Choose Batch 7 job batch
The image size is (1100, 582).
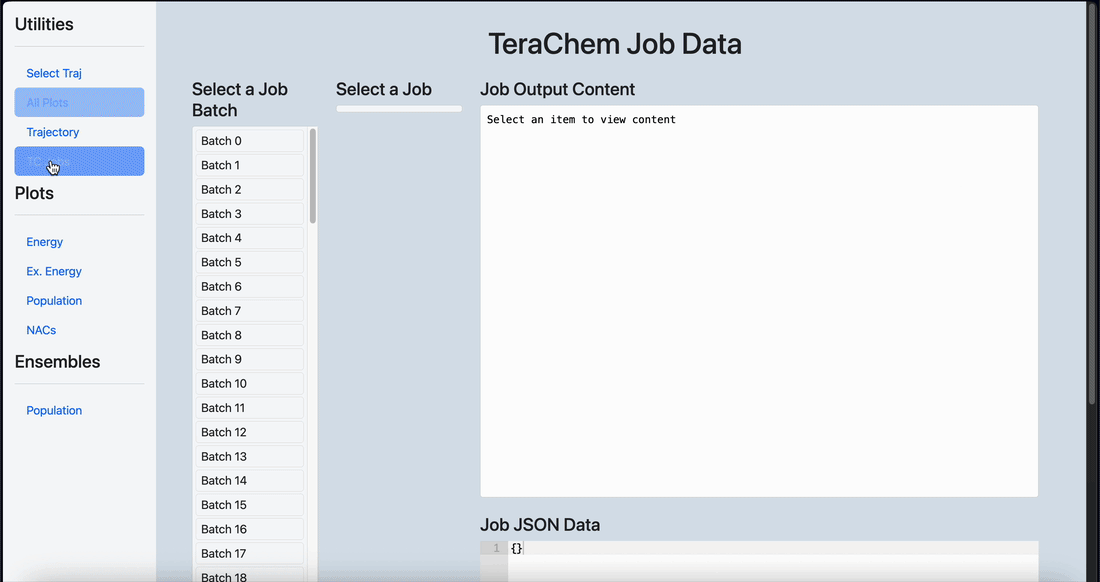250,311
